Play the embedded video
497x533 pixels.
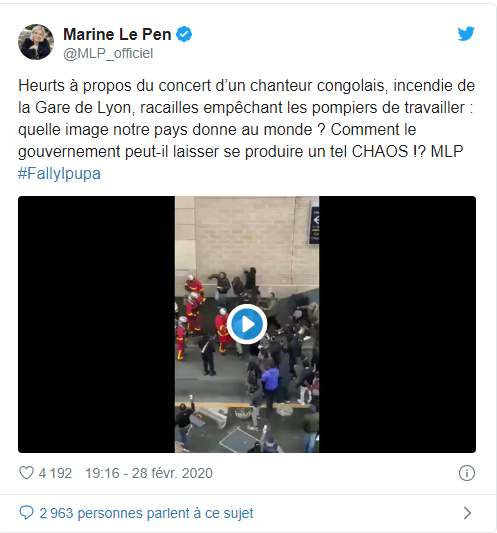tap(247, 324)
